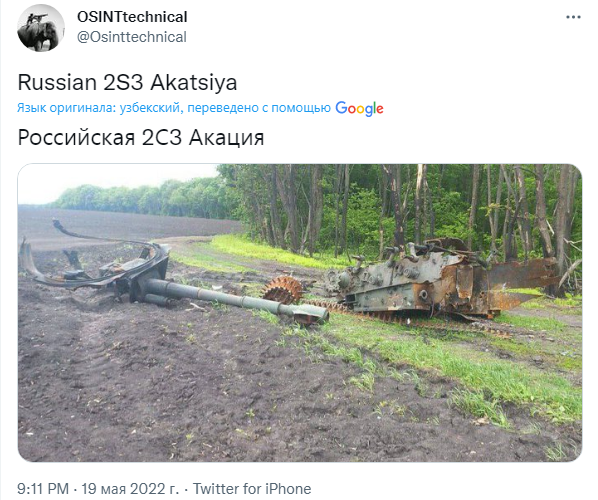
Task: Click the torn turret ring debris in the photo
Action: tap(95, 259)
